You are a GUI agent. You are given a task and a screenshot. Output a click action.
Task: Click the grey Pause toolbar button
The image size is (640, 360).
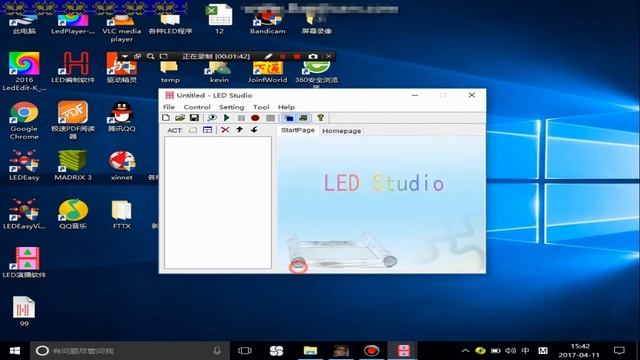(x=241, y=118)
